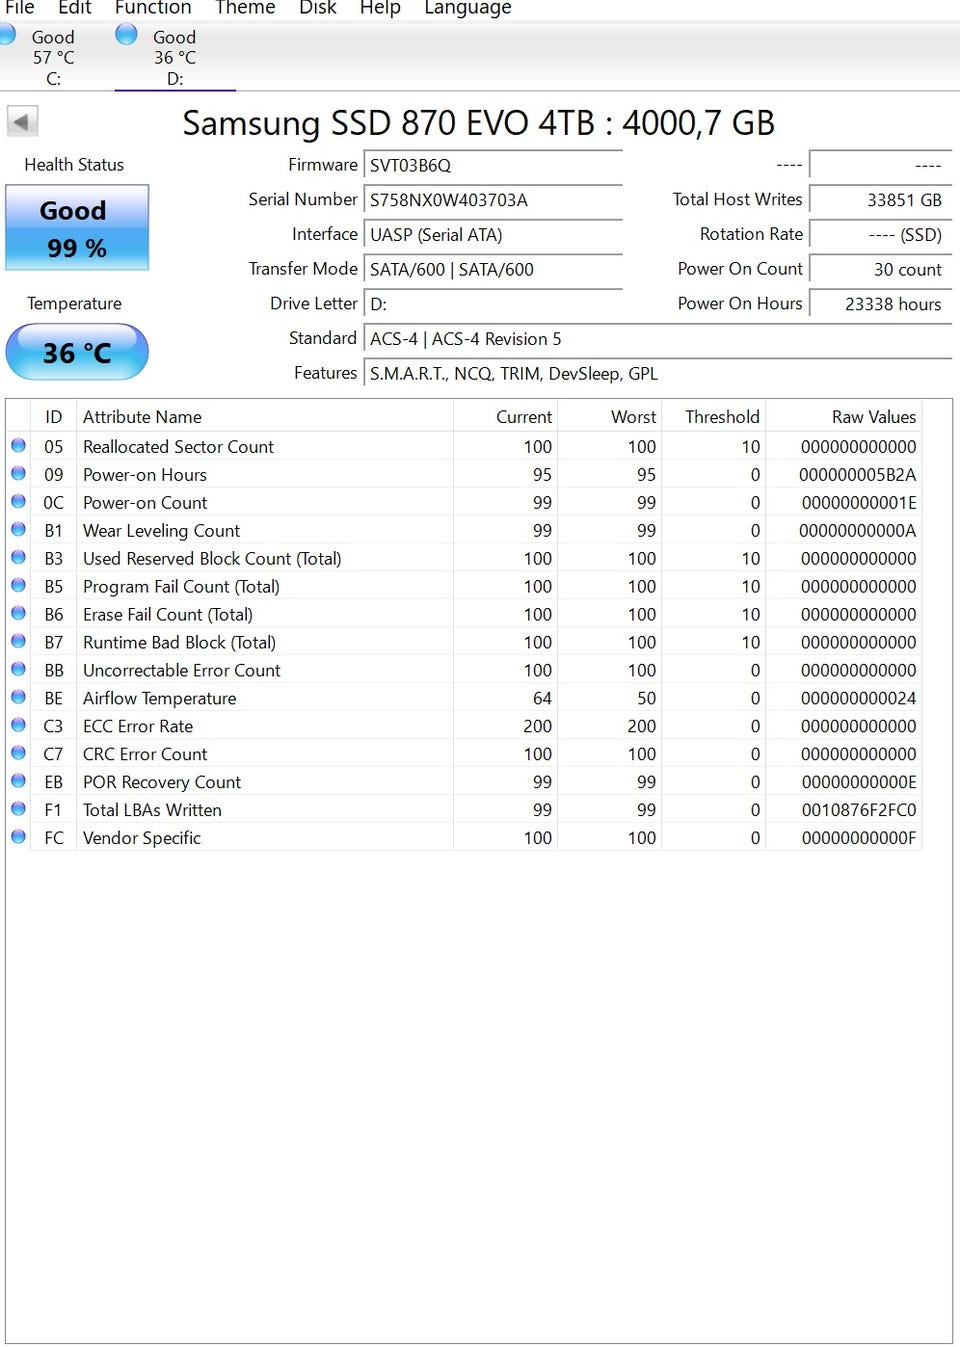Click the CRC Error Count attribute name

(x=145, y=755)
